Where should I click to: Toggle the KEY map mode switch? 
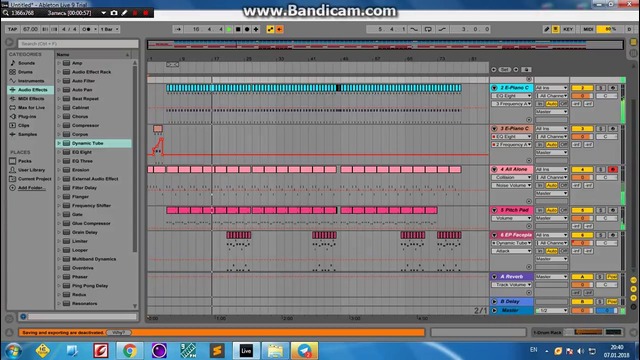568,29
